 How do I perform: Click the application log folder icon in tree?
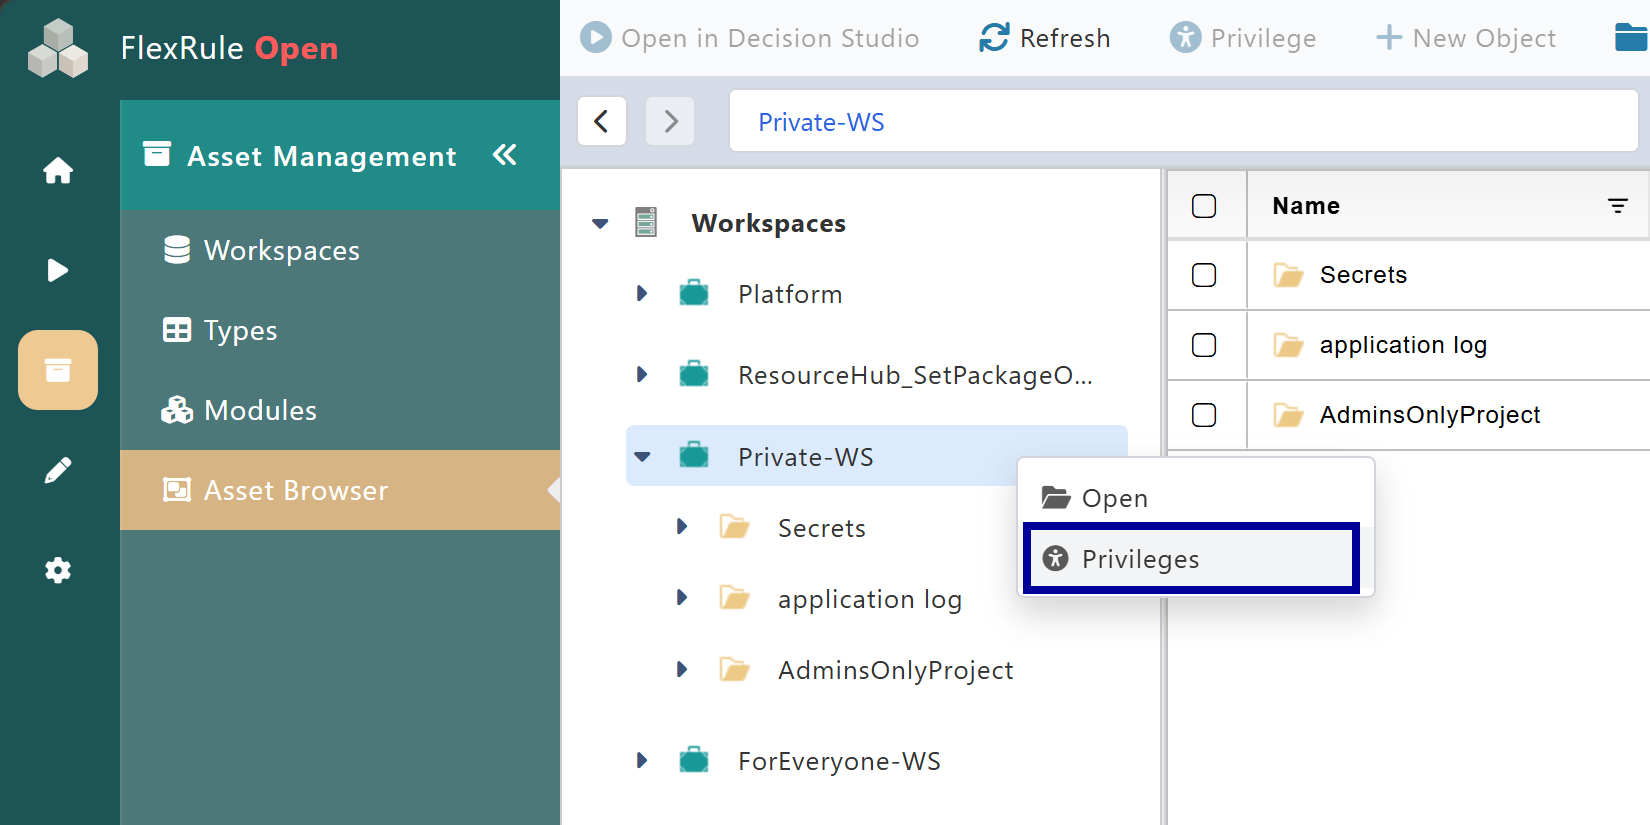tap(735, 598)
